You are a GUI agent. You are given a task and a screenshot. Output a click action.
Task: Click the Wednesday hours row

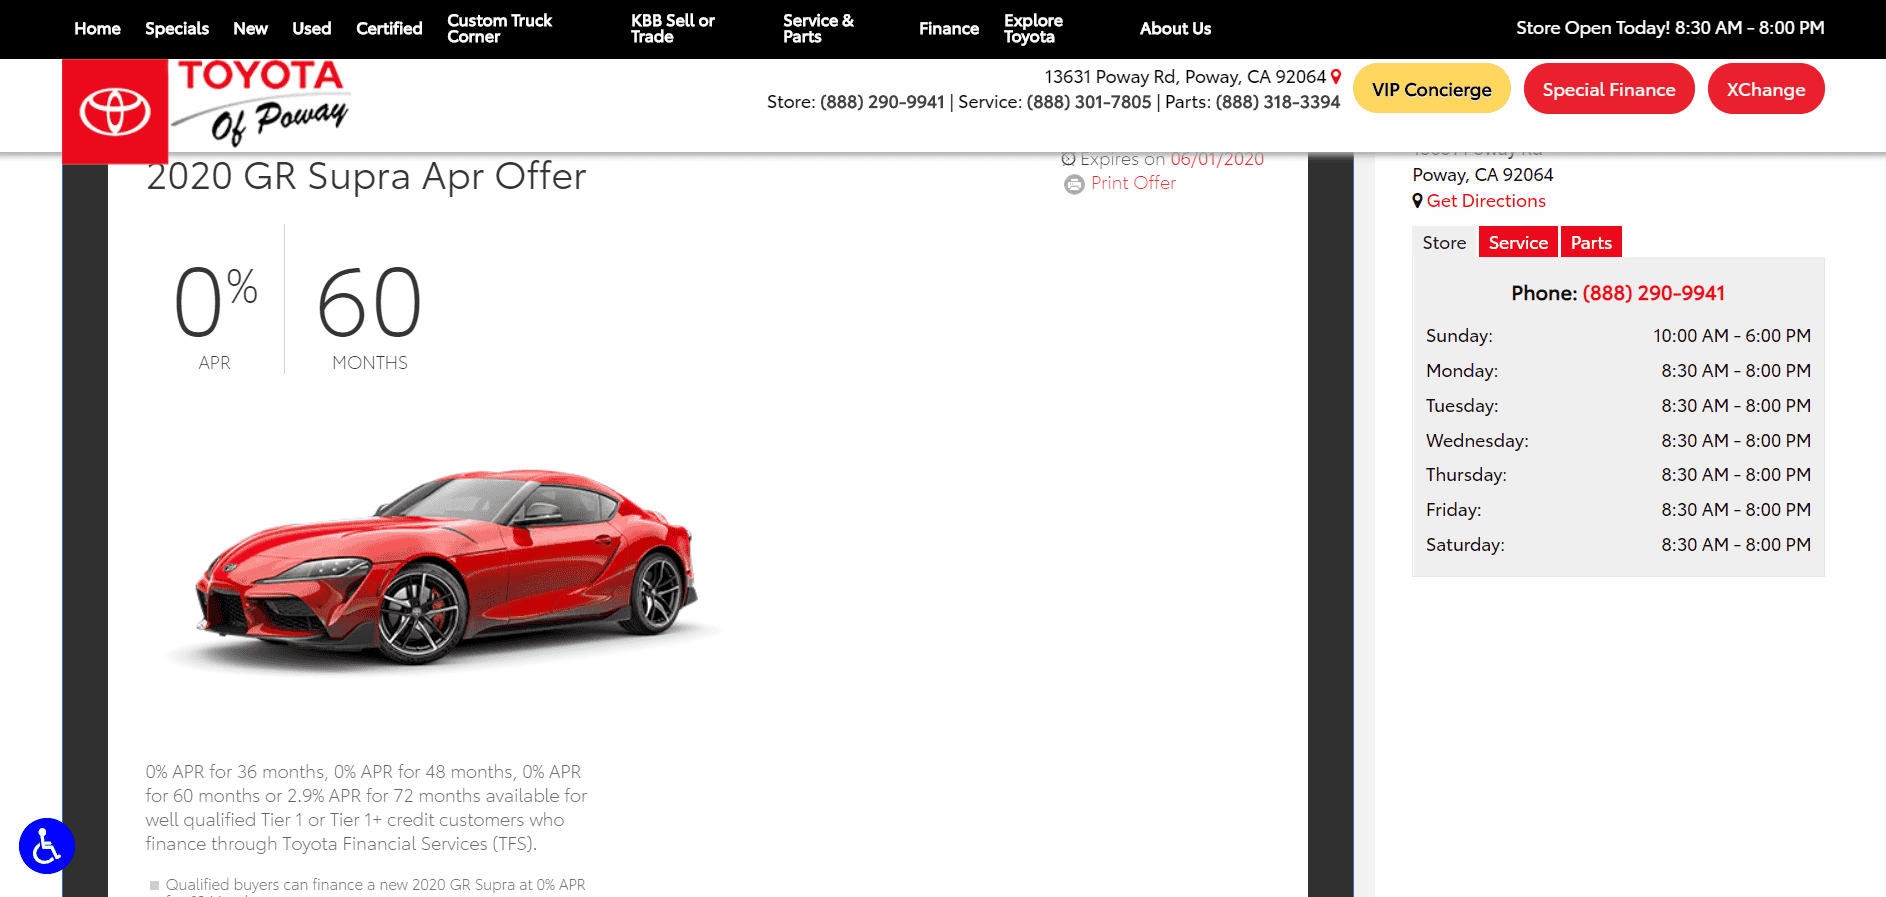coord(1618,441)
